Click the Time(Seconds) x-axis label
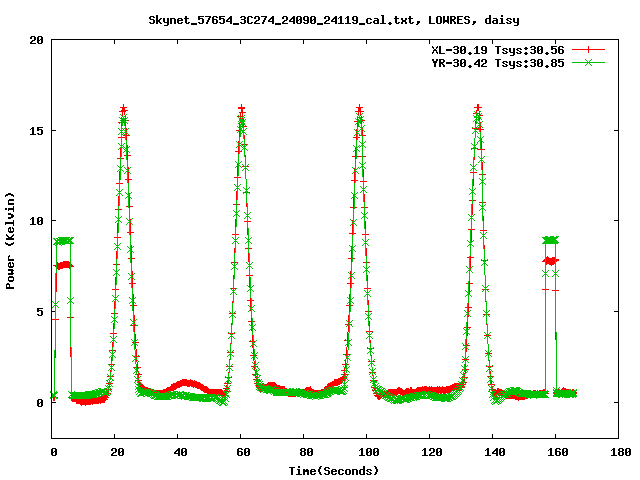The image size is (640, 480). coord(334,471)
